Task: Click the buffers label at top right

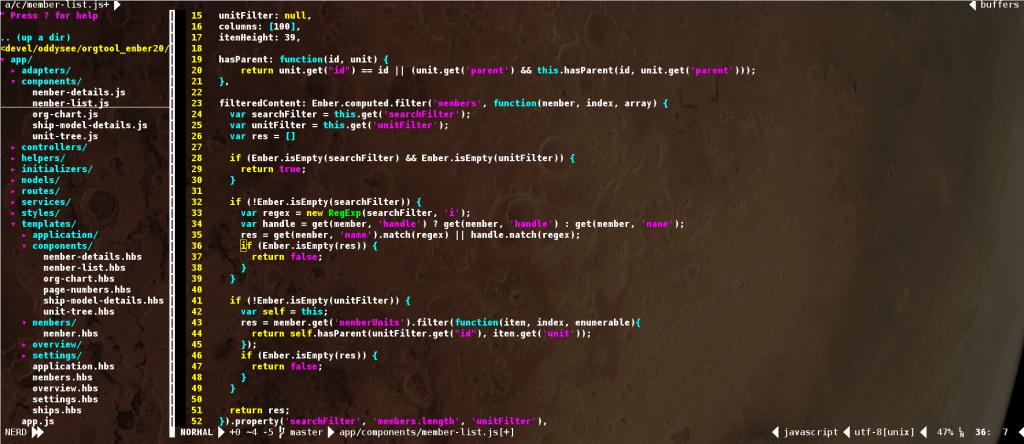Action: 999,5
